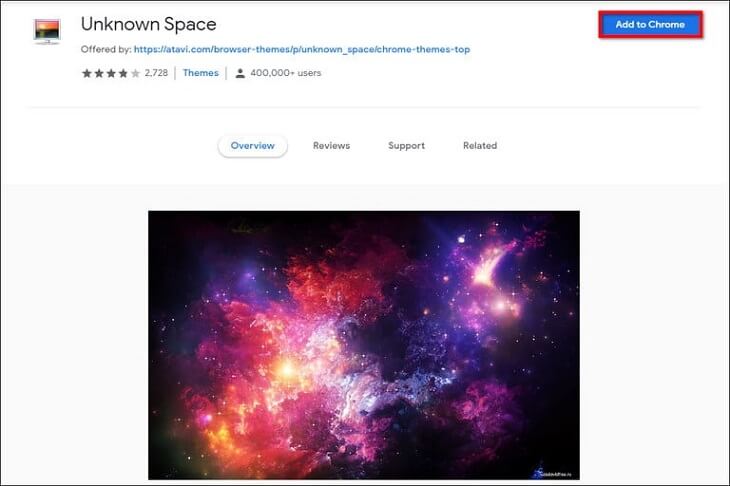730x486 pixels.
Task: Click the second rating star
Action: 98,73
